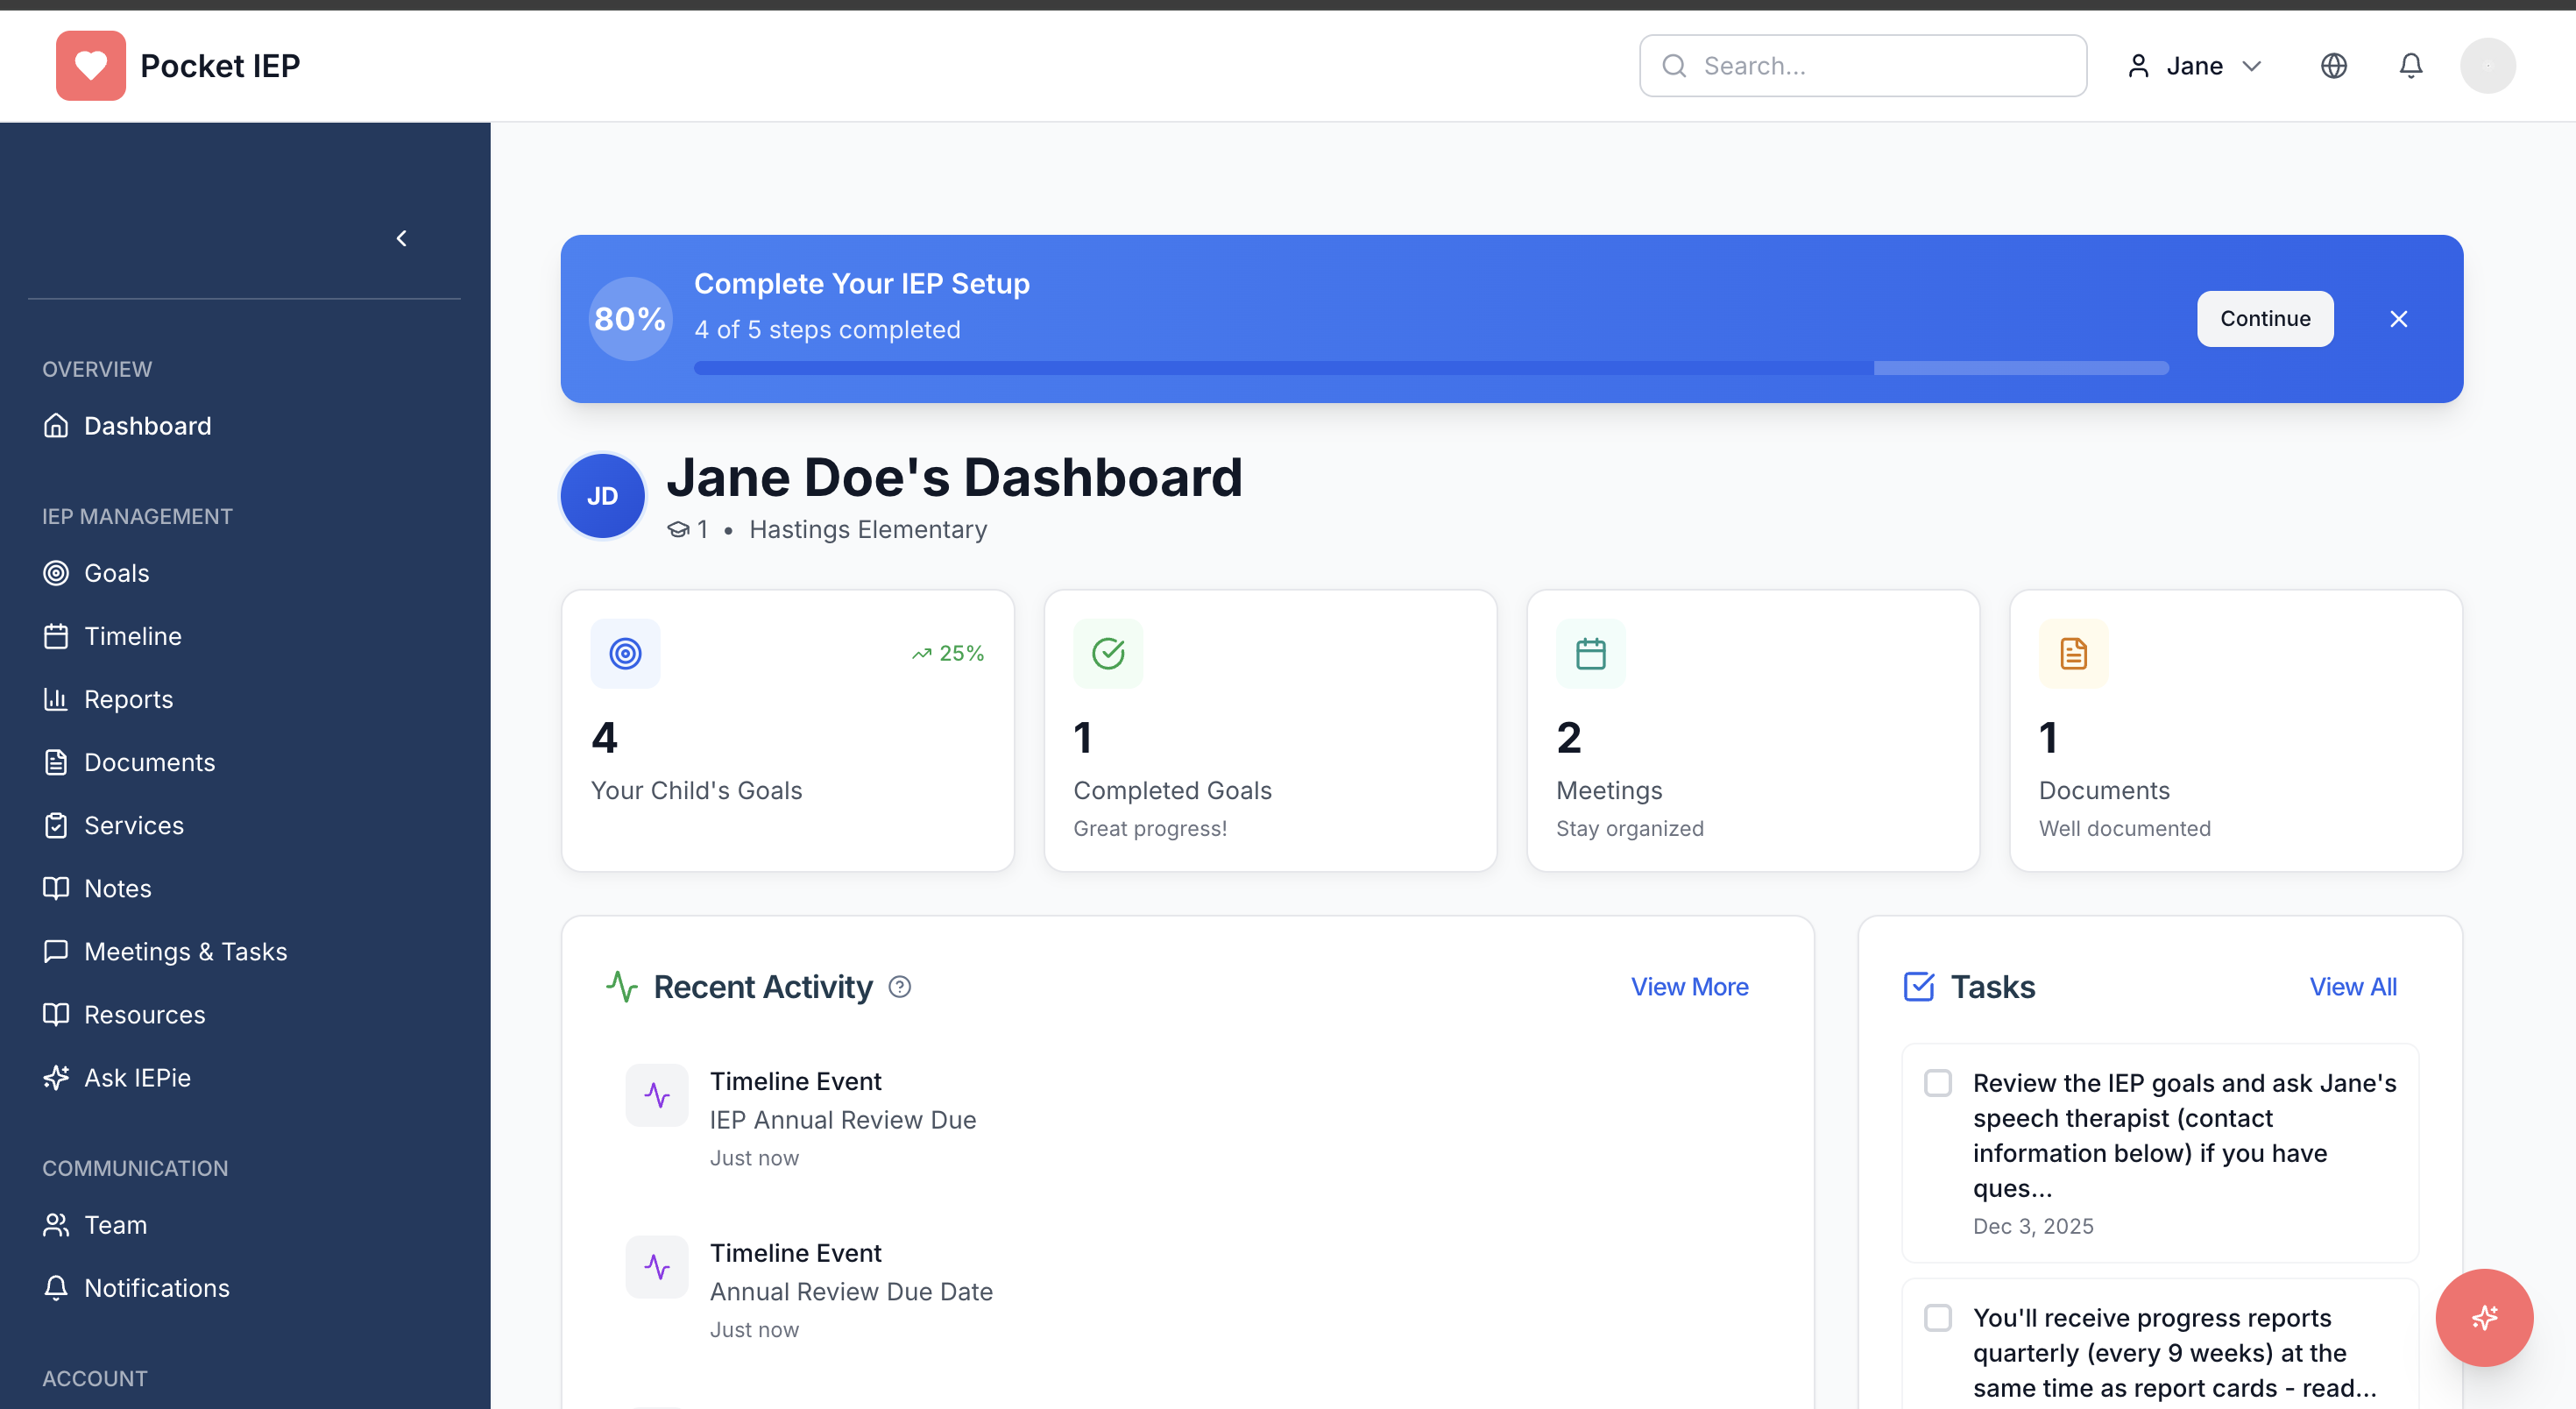
Task: Collapse the sidebar with chevron
Action: (x=402, y=238)
